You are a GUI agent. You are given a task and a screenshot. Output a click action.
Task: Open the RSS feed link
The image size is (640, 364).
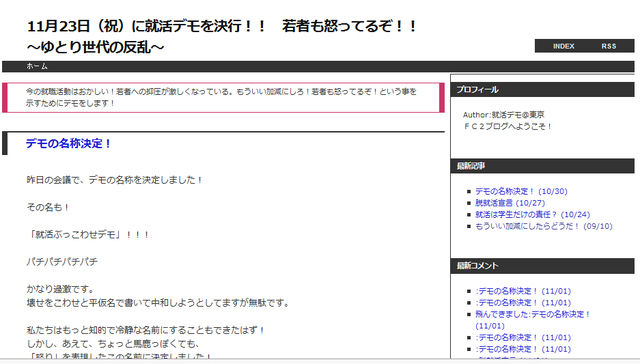pos(609,46)
